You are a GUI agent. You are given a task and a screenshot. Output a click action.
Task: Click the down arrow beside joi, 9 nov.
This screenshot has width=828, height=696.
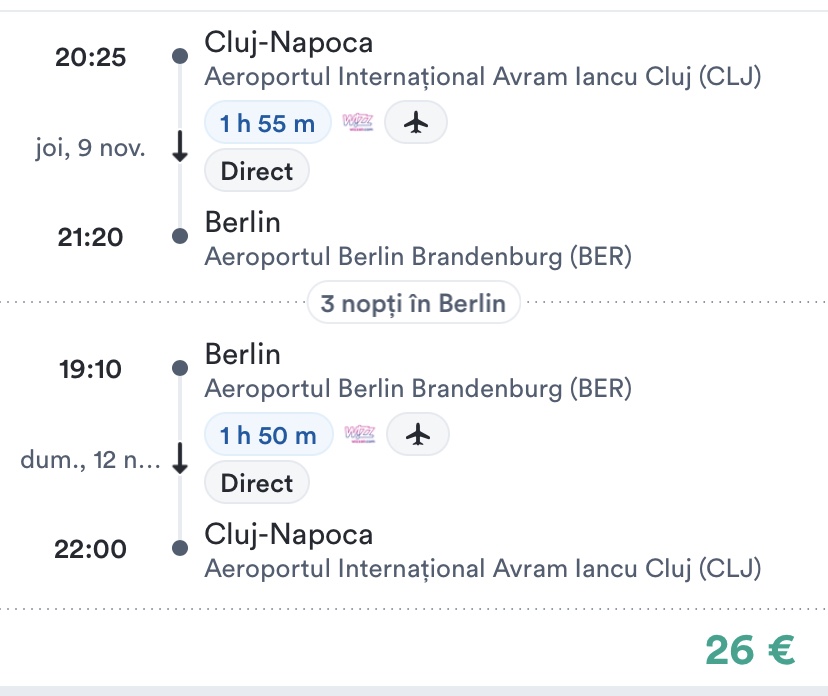[x=180, y=149]
